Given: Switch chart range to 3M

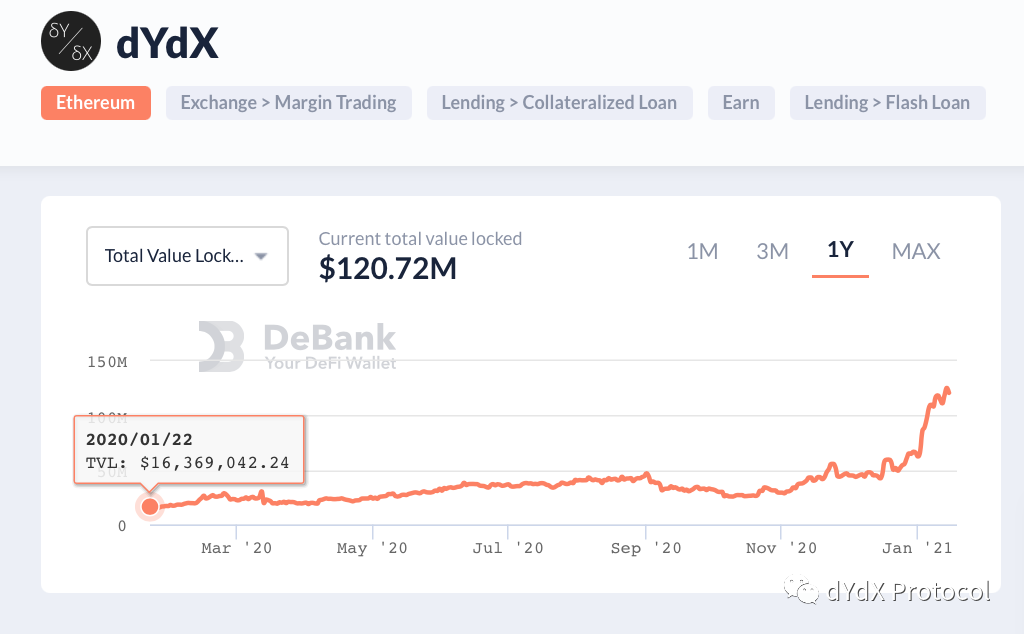Looking at the screenshot, I should click(773, 251).
